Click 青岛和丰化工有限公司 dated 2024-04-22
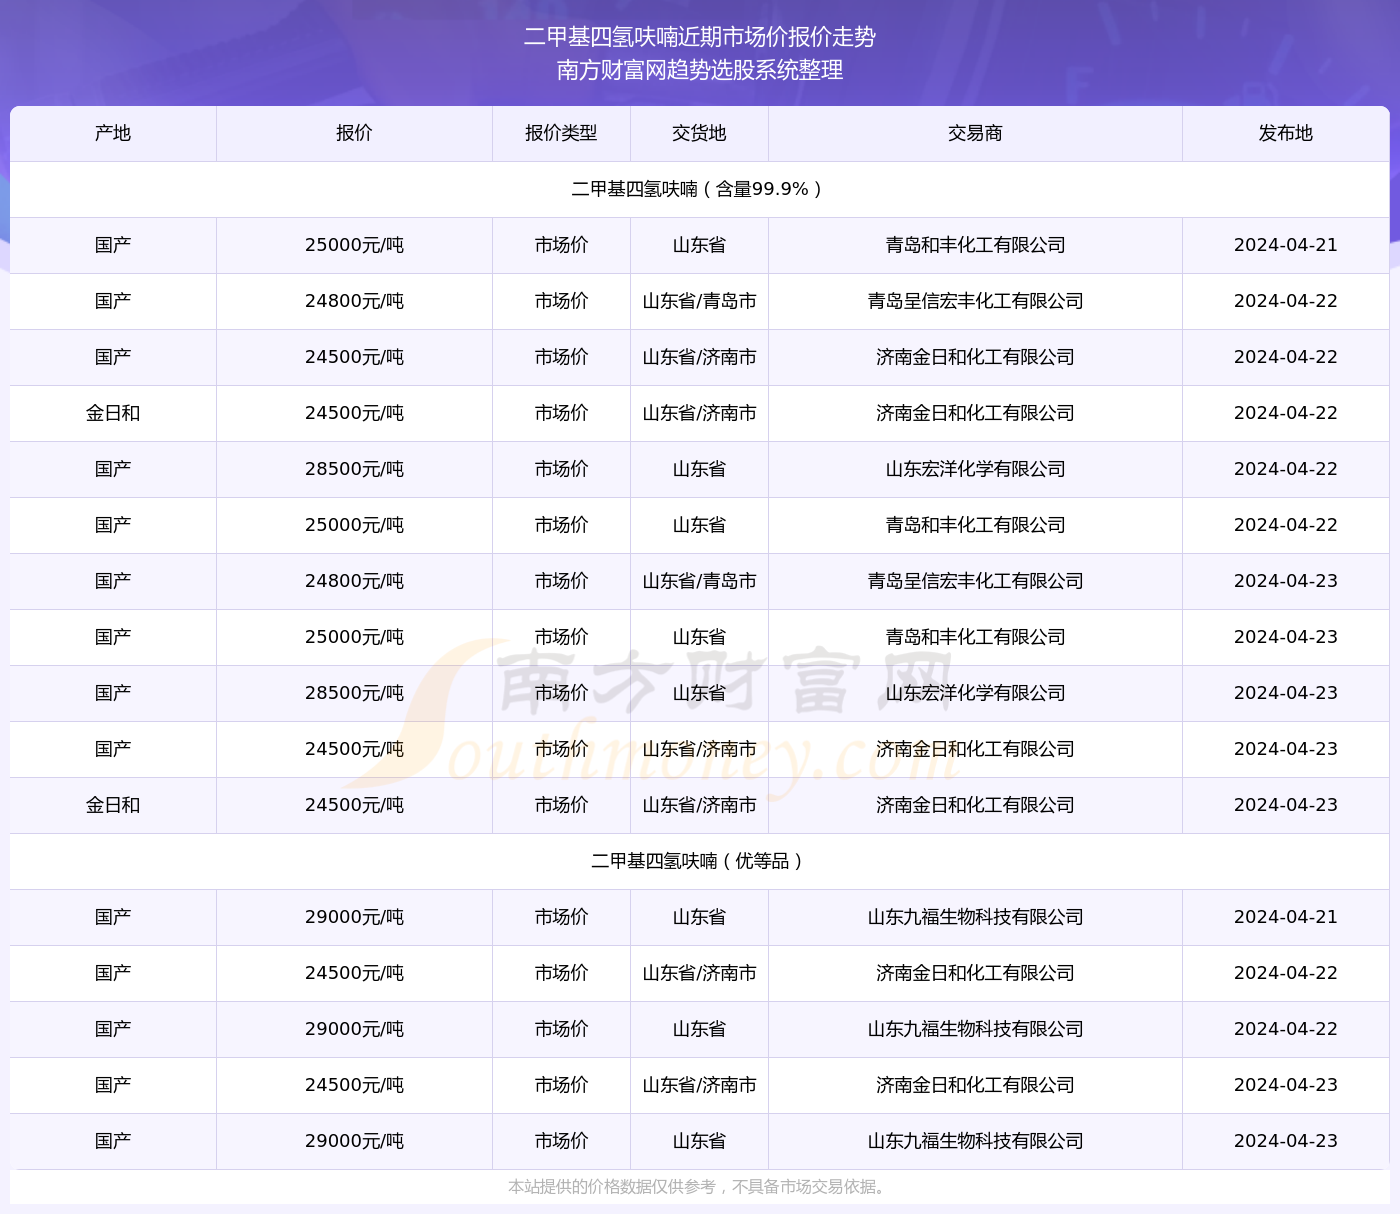1400x1214 pixels. (975, 525)
